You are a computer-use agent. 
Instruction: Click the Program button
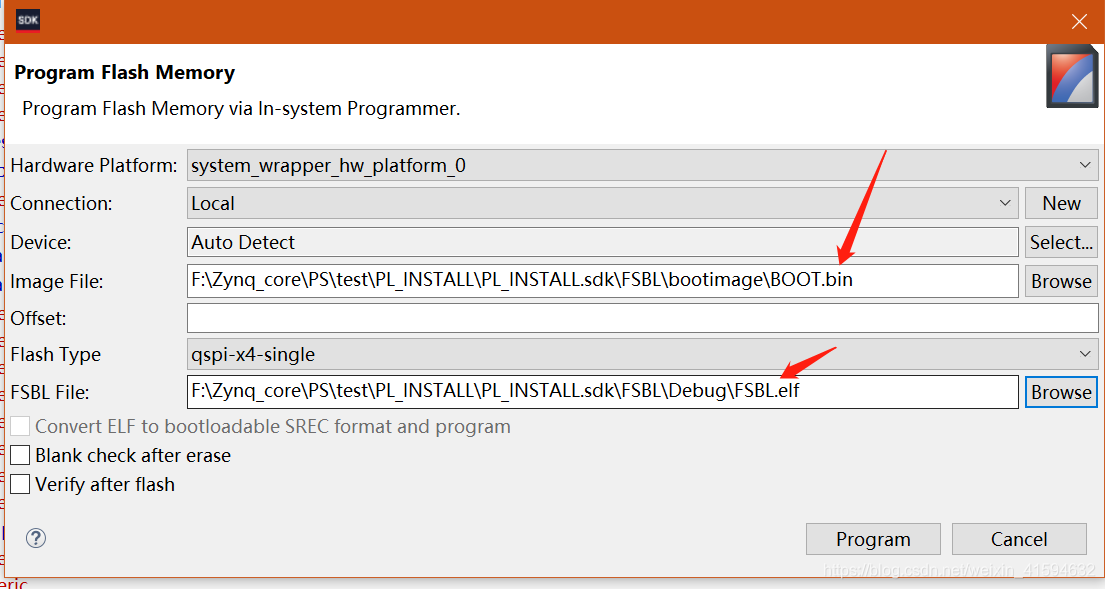pyautogui.click(x=873, y=539)
